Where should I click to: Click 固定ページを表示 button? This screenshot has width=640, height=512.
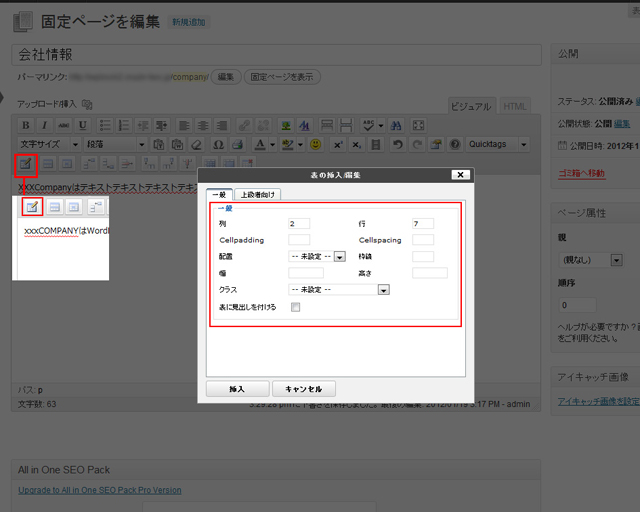click(x=282, y=77)
